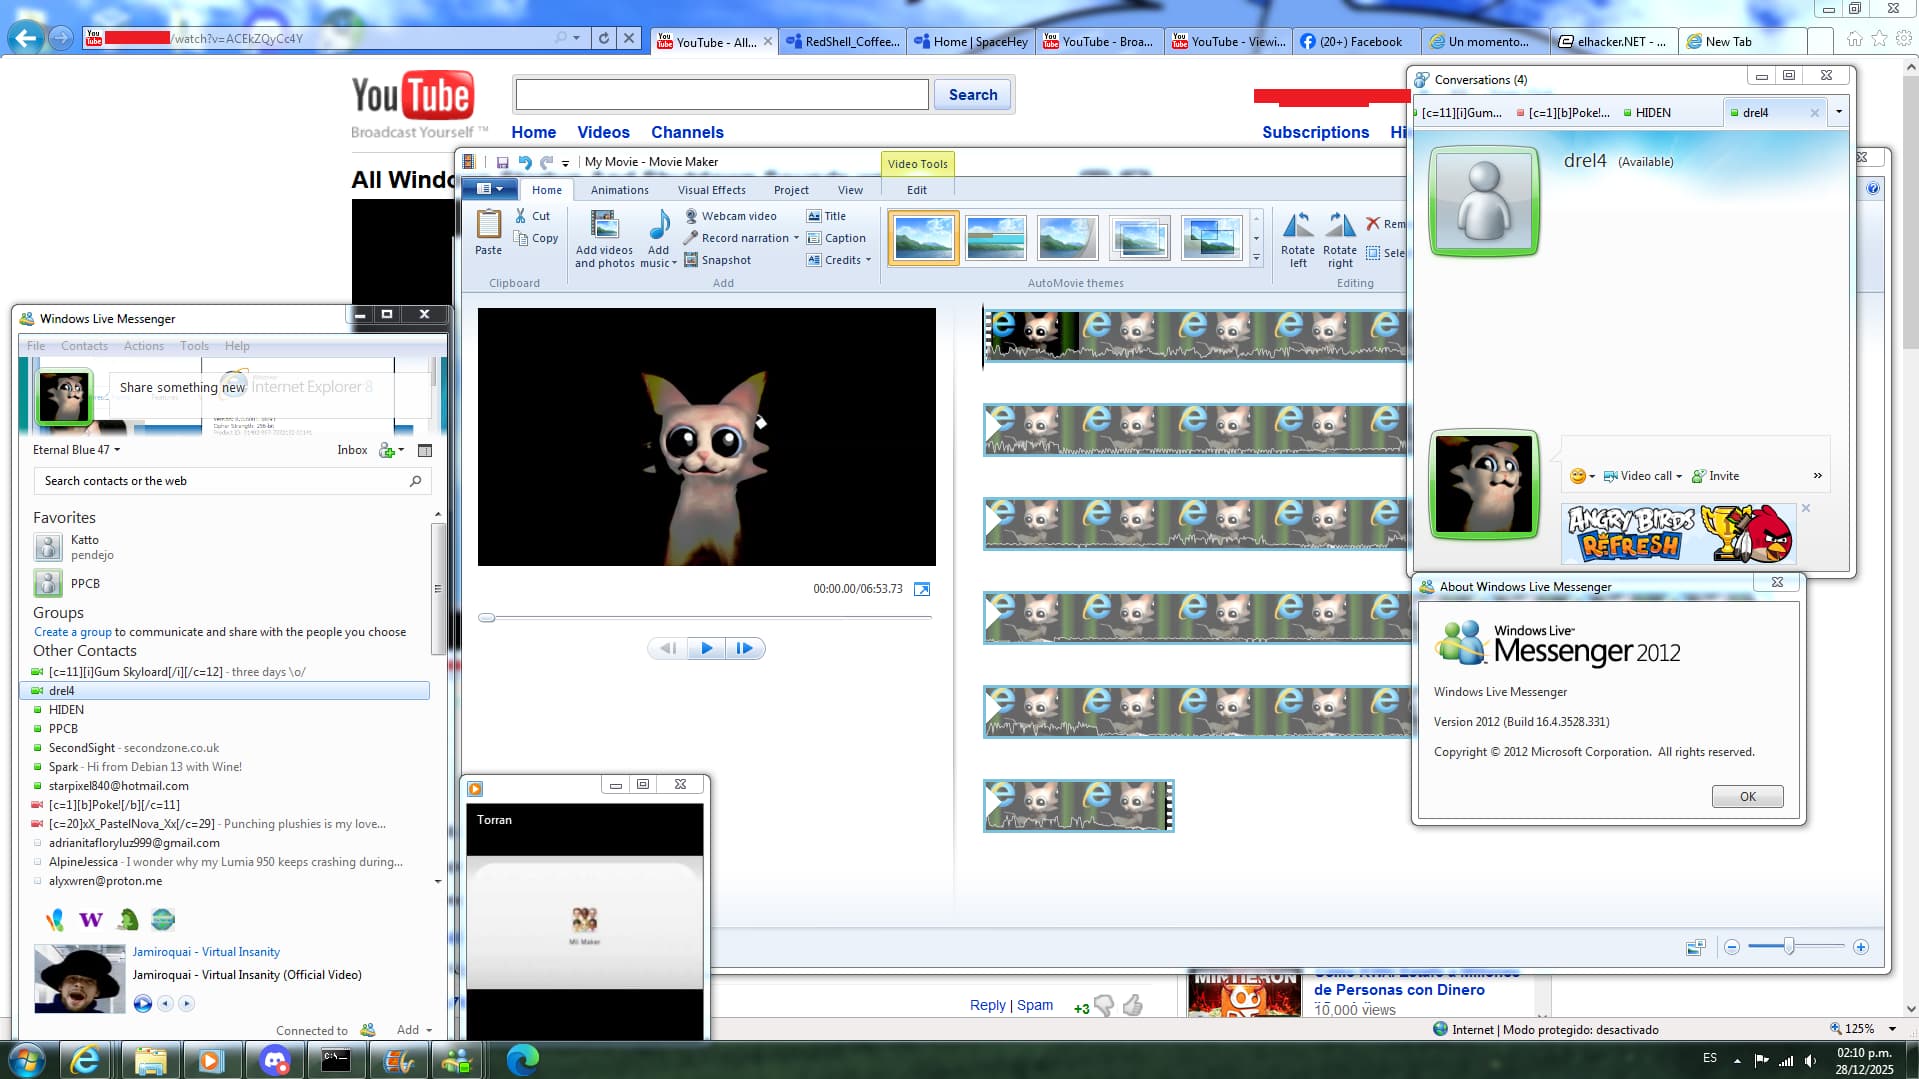Click the Rotate left icon

pos(1297,226)
